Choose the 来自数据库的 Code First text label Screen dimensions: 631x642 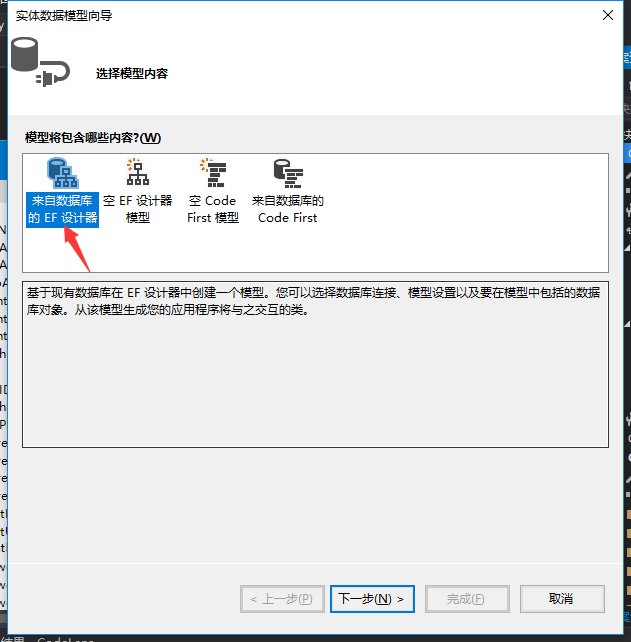pos(287,209)
